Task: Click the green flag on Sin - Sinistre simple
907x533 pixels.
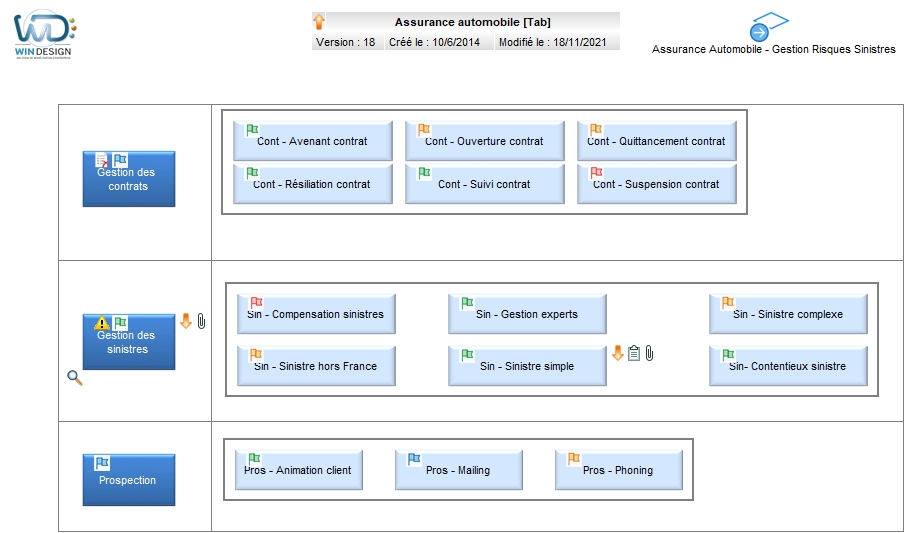Action: tap(467, 355)
